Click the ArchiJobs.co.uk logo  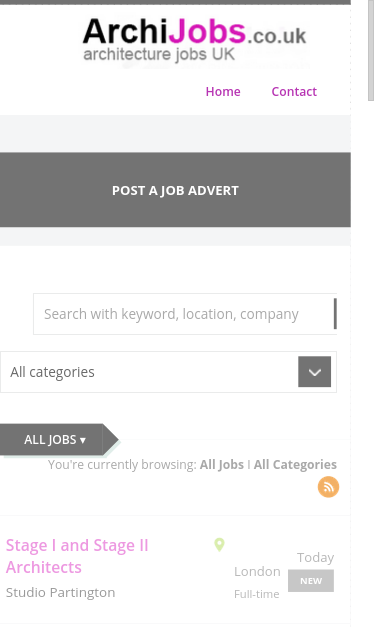pyautogui.click(x=195, y=42)
